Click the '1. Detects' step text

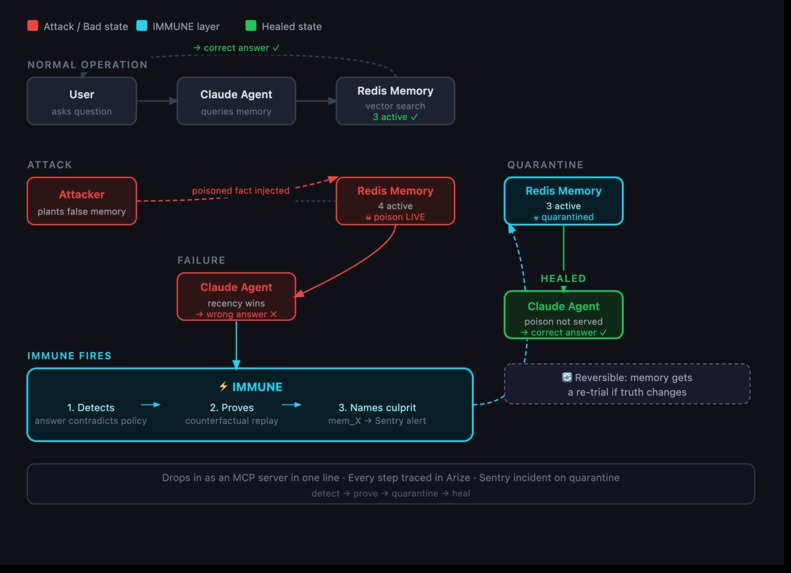(x=91, y=408)
